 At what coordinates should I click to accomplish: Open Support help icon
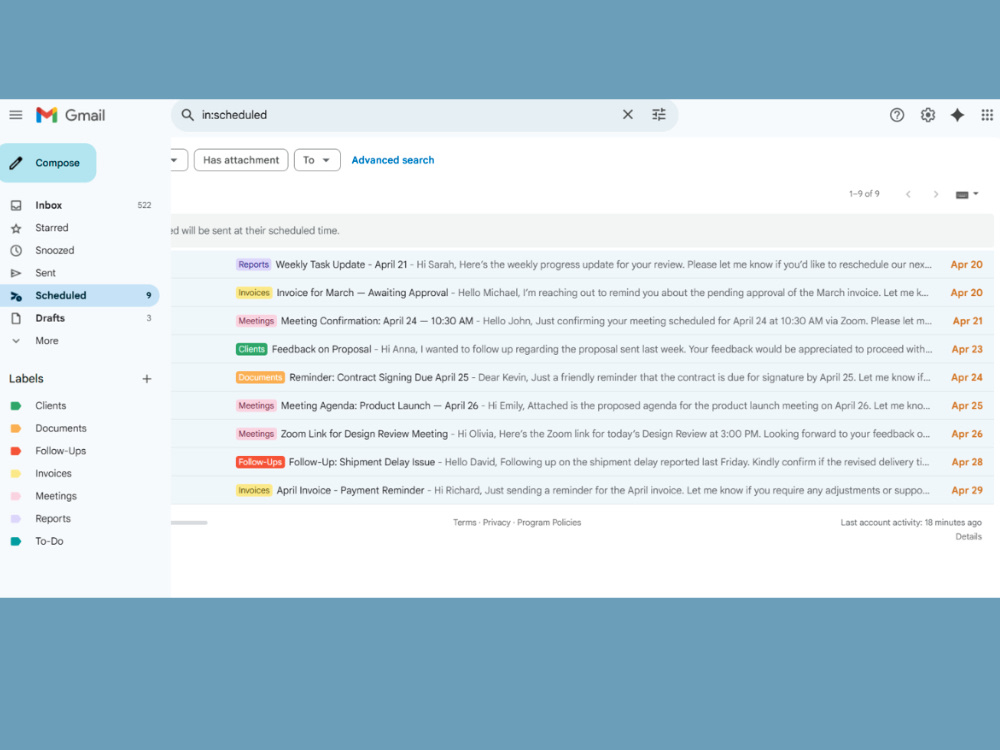pyautogui.click(x=897, y=115)
